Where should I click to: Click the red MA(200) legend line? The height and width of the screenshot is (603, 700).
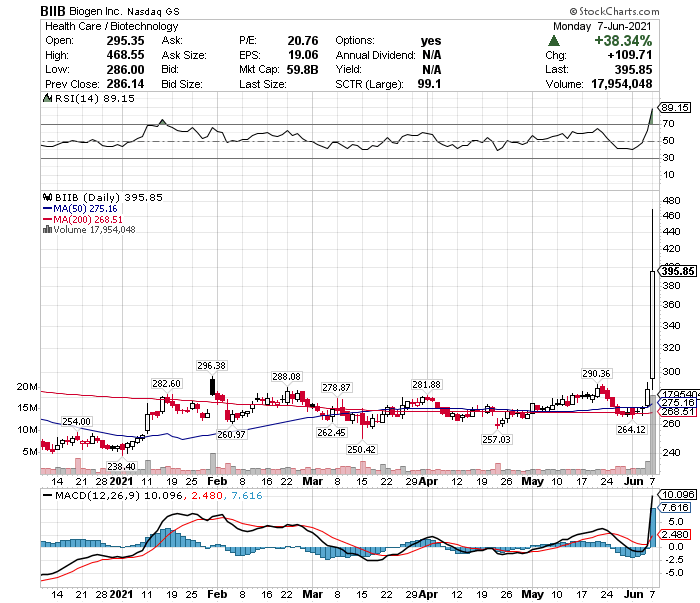pos(47,219)
